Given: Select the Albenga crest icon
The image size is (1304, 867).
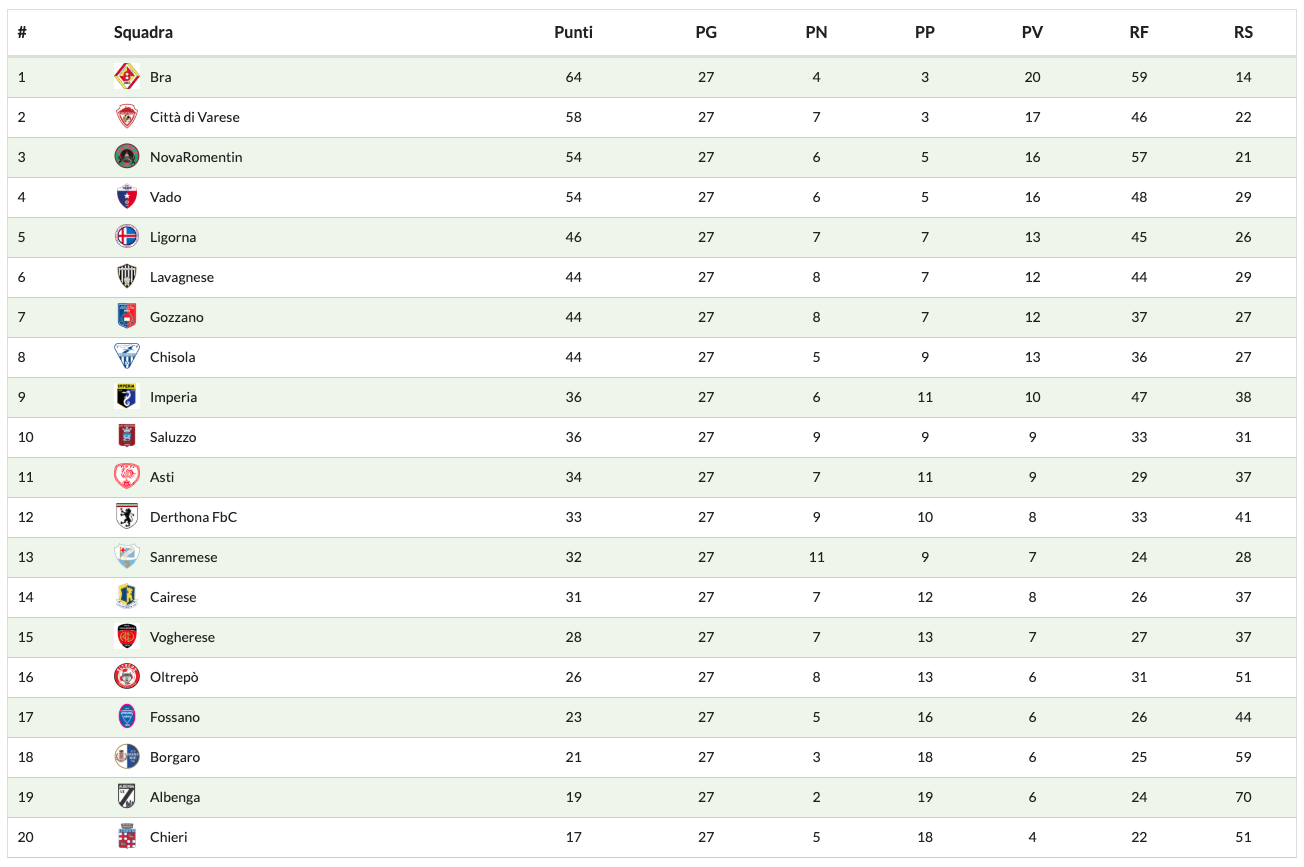Looking at the screenshot, I should 126,797.
